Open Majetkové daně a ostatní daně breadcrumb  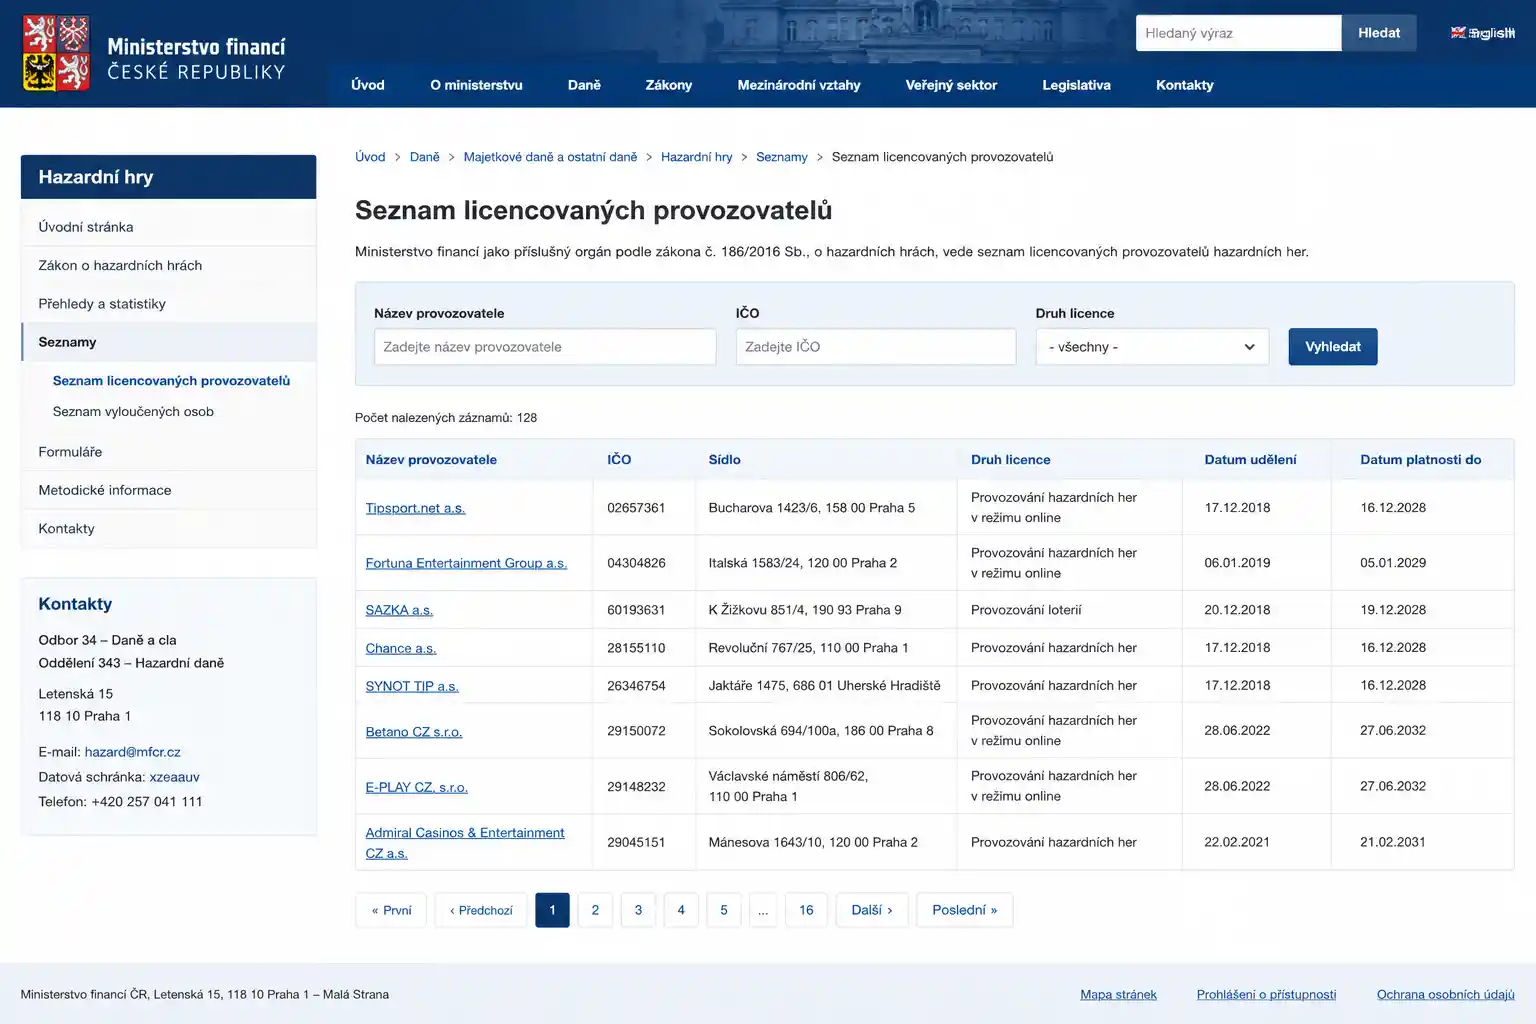click(550, 157)
